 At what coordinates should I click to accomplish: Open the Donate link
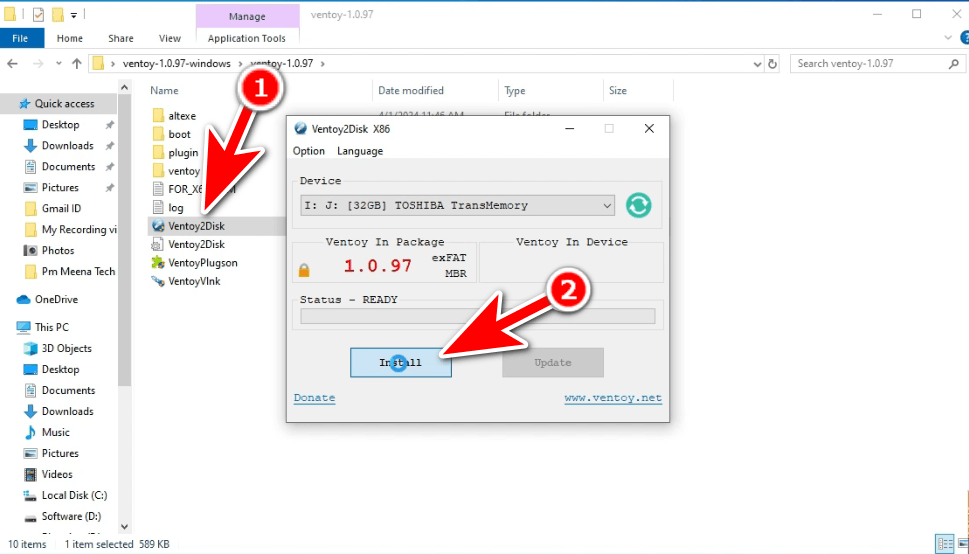coord(315,398)
